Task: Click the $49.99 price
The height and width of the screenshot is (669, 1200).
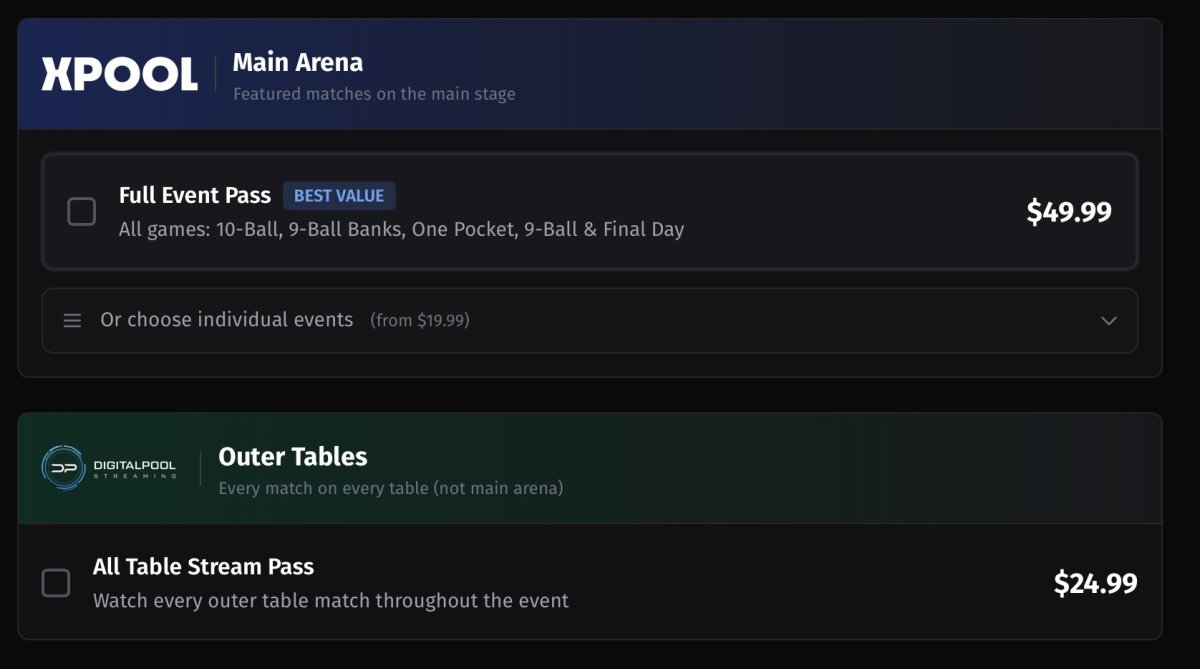Action: pos(1068,212)
